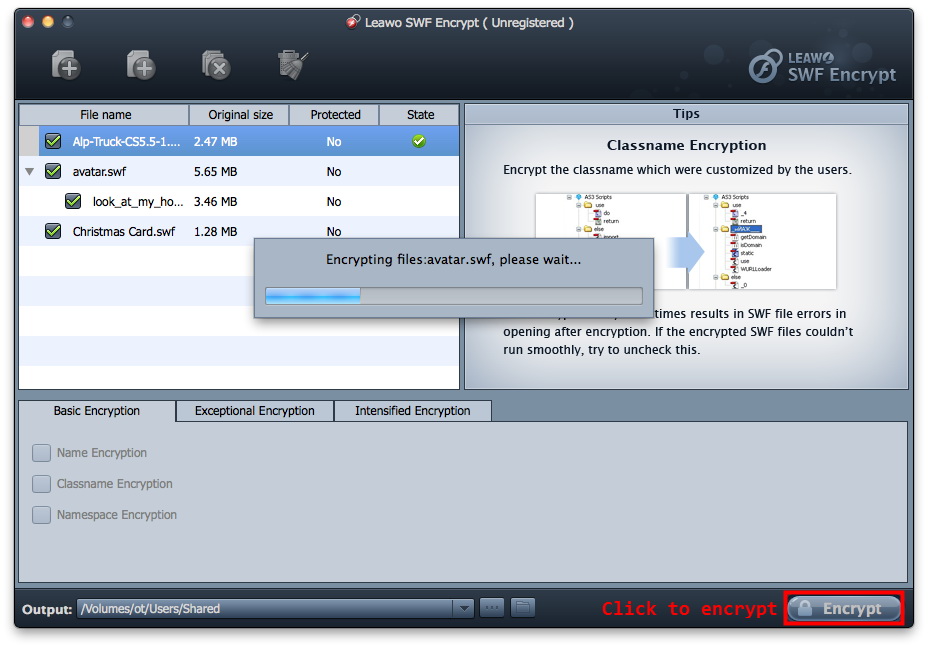Open the output folder icon
This screenshot has height=648, width=928.
tap(523, 608)
